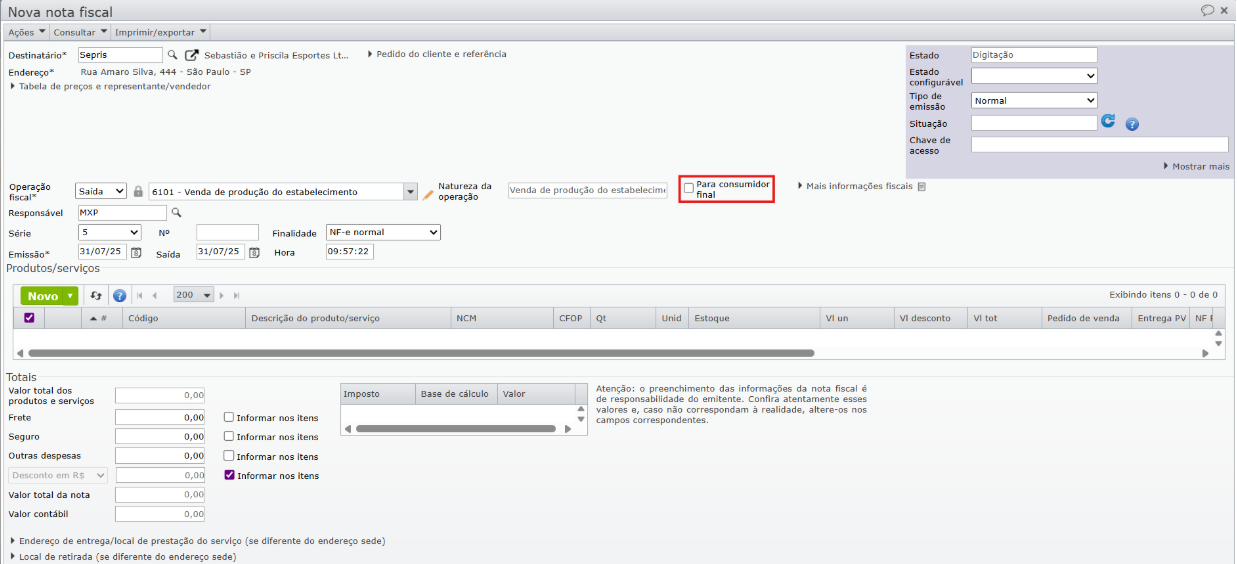Click the blue refresh icon beside Situação
Screen dimensions: 1237x564
(1108, 122)
